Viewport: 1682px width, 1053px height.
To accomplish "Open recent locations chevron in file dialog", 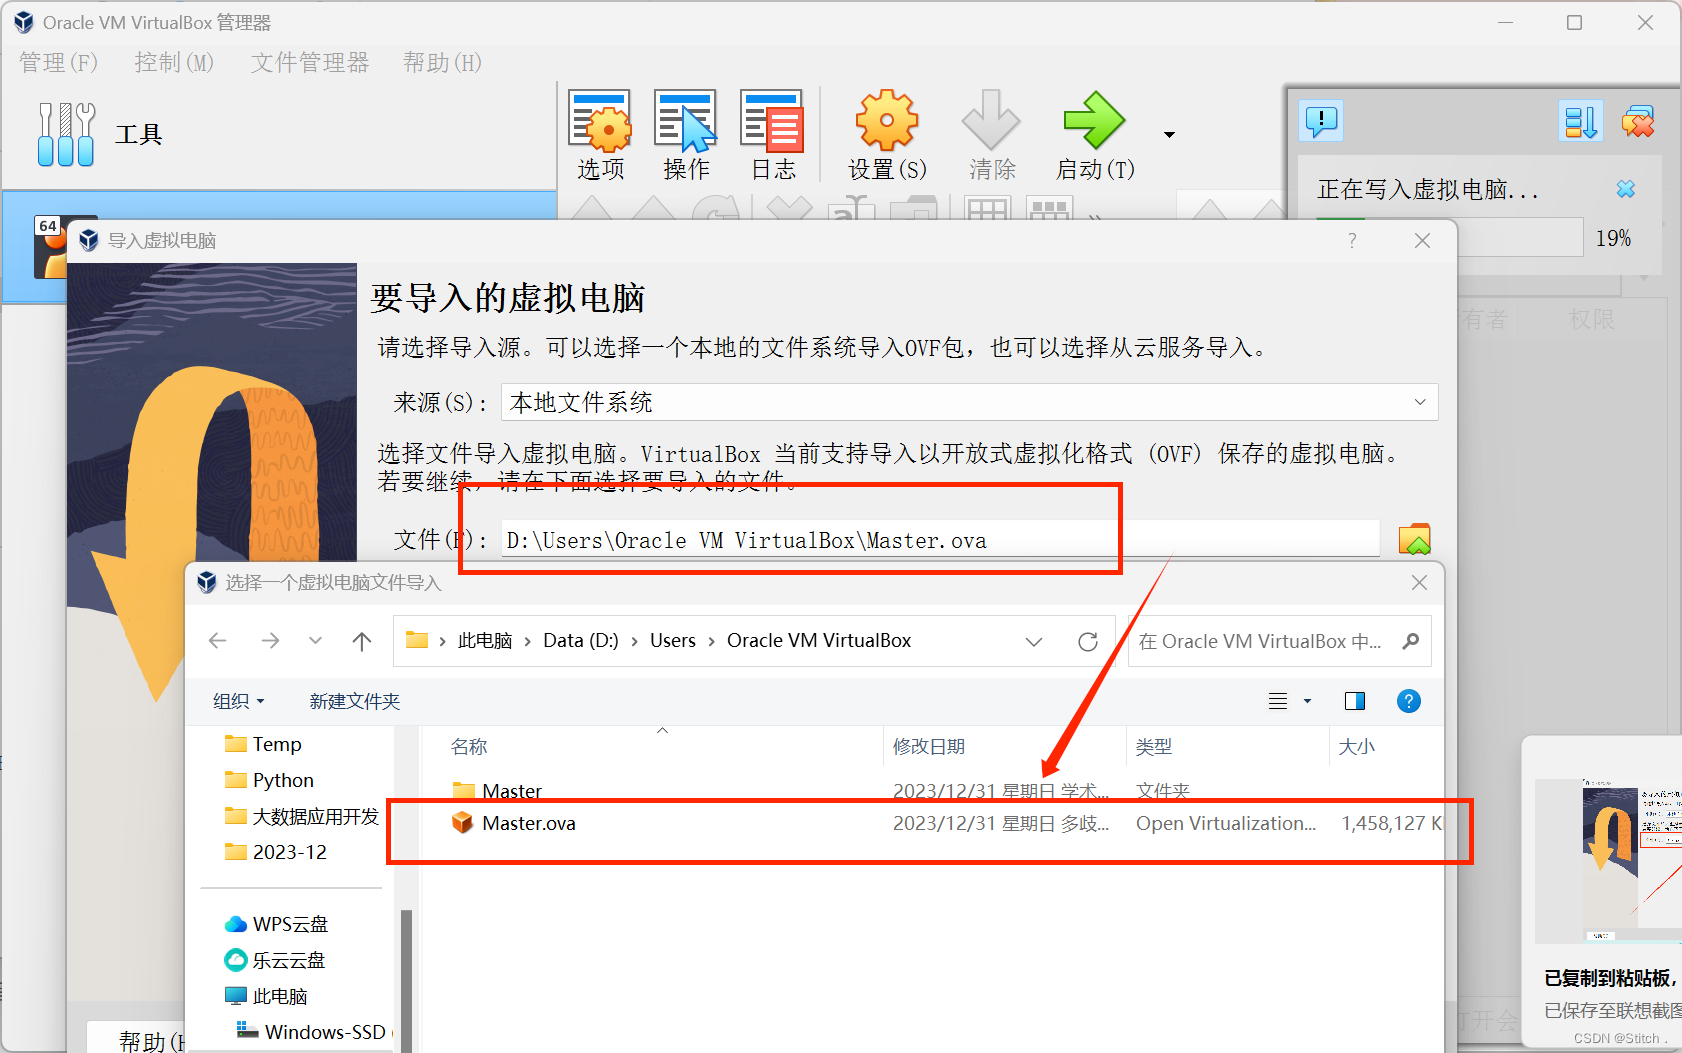I will pyautogui.click(x=316, y=641).
